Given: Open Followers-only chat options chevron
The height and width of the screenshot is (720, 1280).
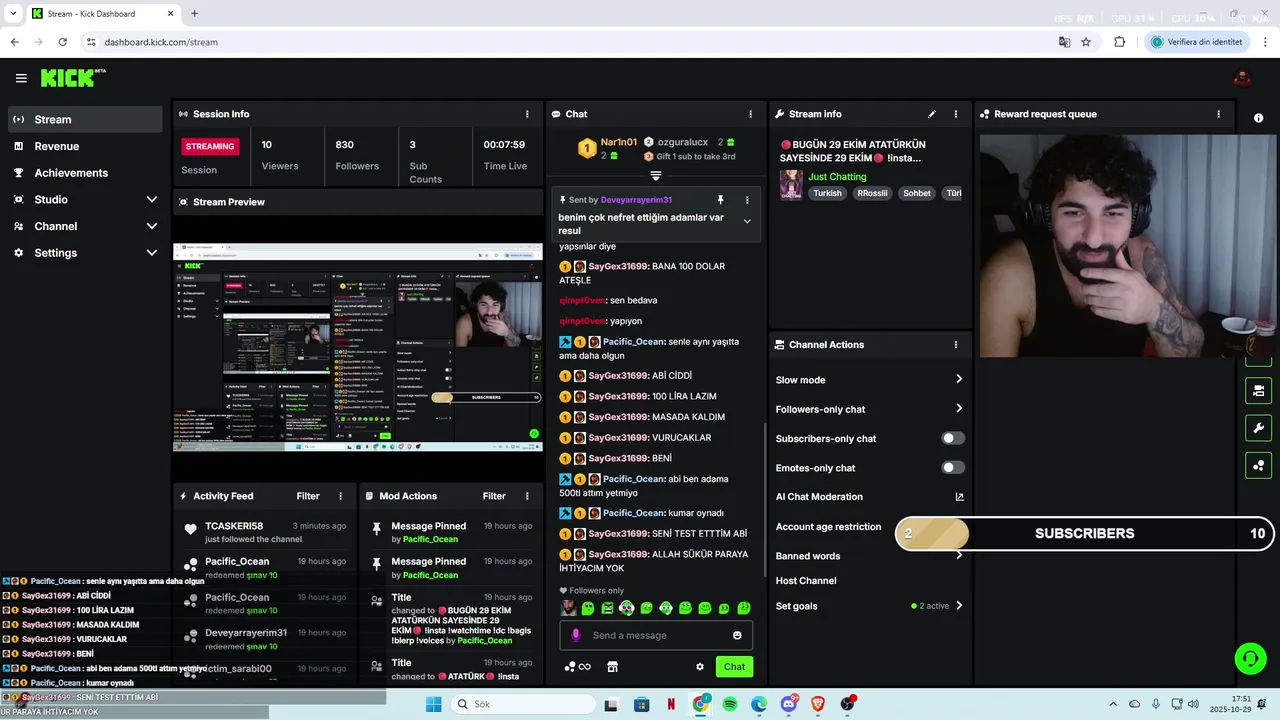Looking at the screenshot, I should [958, 409].
